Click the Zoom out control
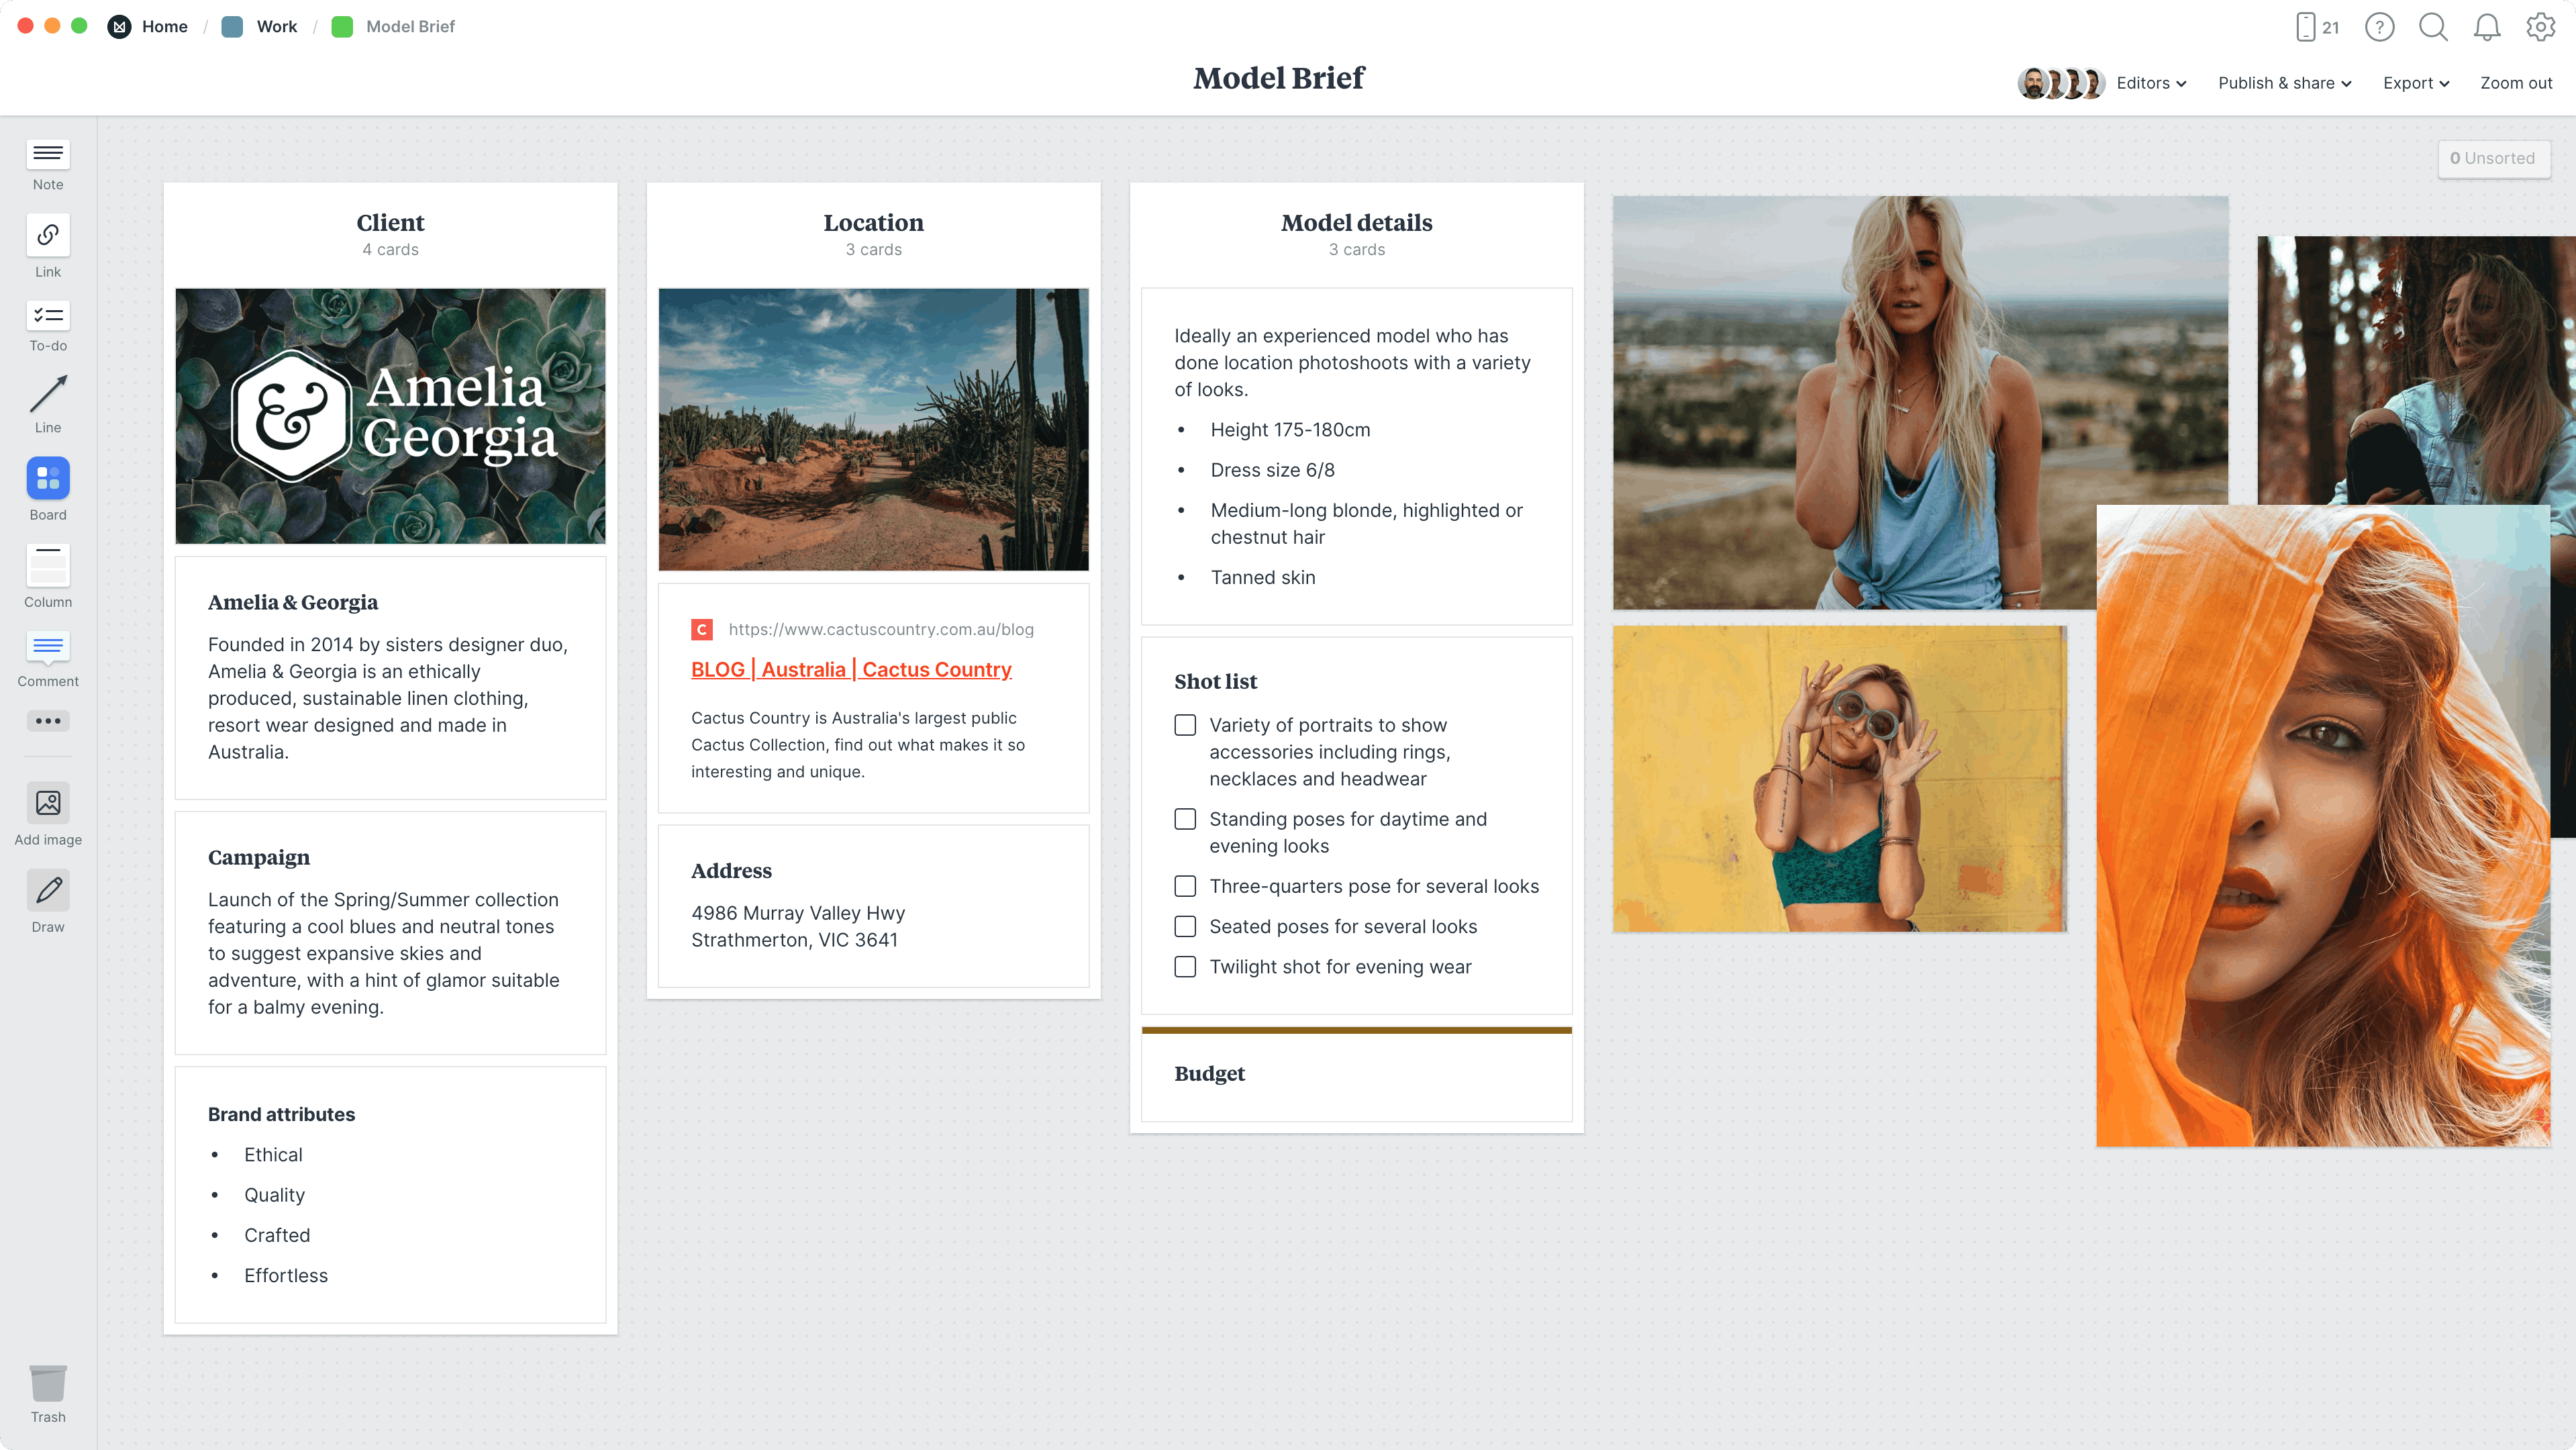The image size is (2576, 1450). 2516,83
